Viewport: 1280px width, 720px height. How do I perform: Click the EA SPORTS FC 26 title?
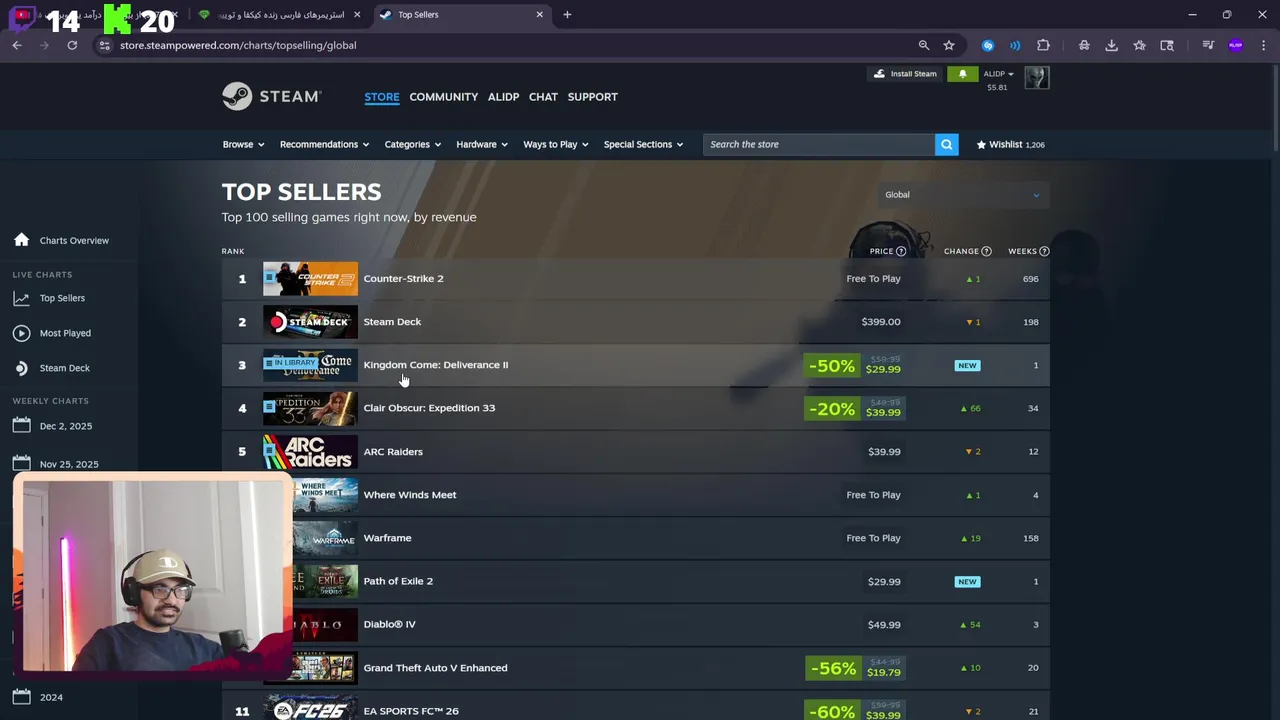pyautogui.click(x=411, y=711)
